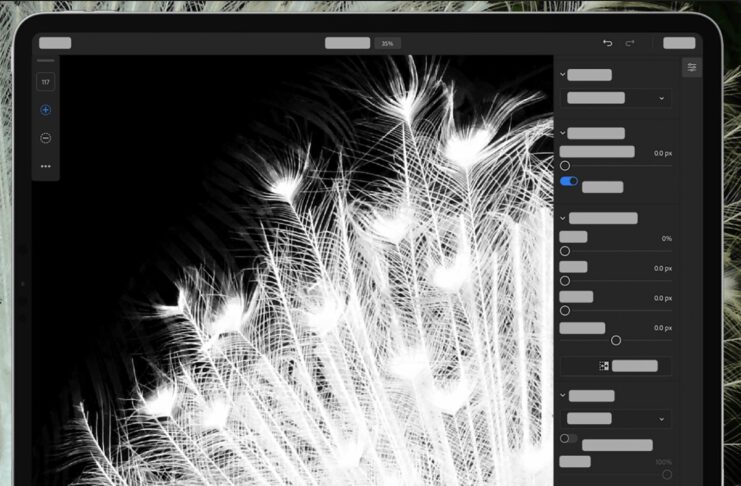Click the gray button at app top-right corner
The width and height of the screenshot is (741, 486).
679,43
